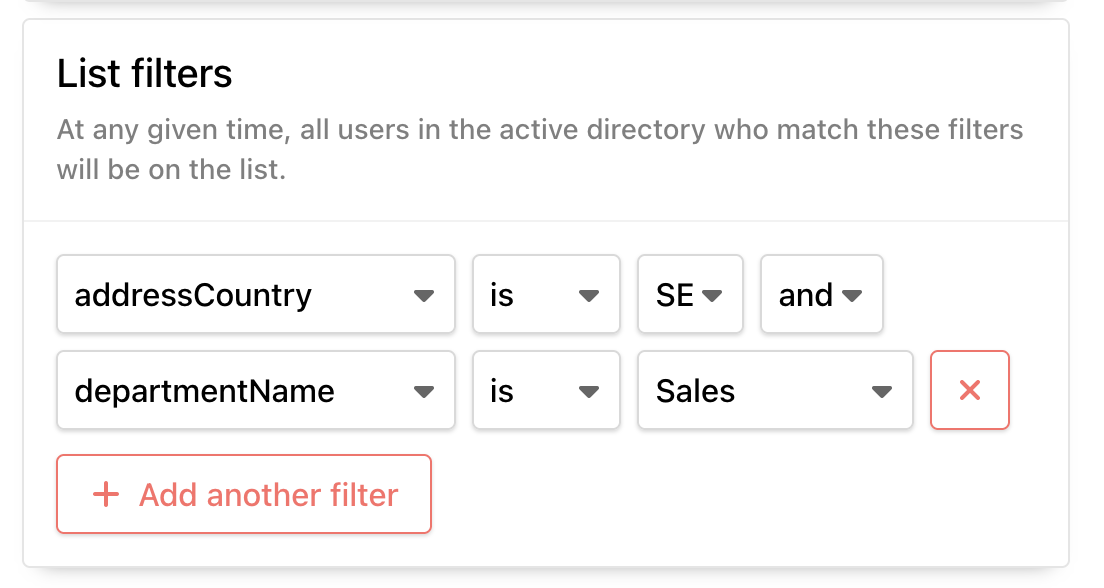The image size is (1104, 588).
Task: Click caret of 'is' in addressCountry row
Action: [x=589, y=295]
